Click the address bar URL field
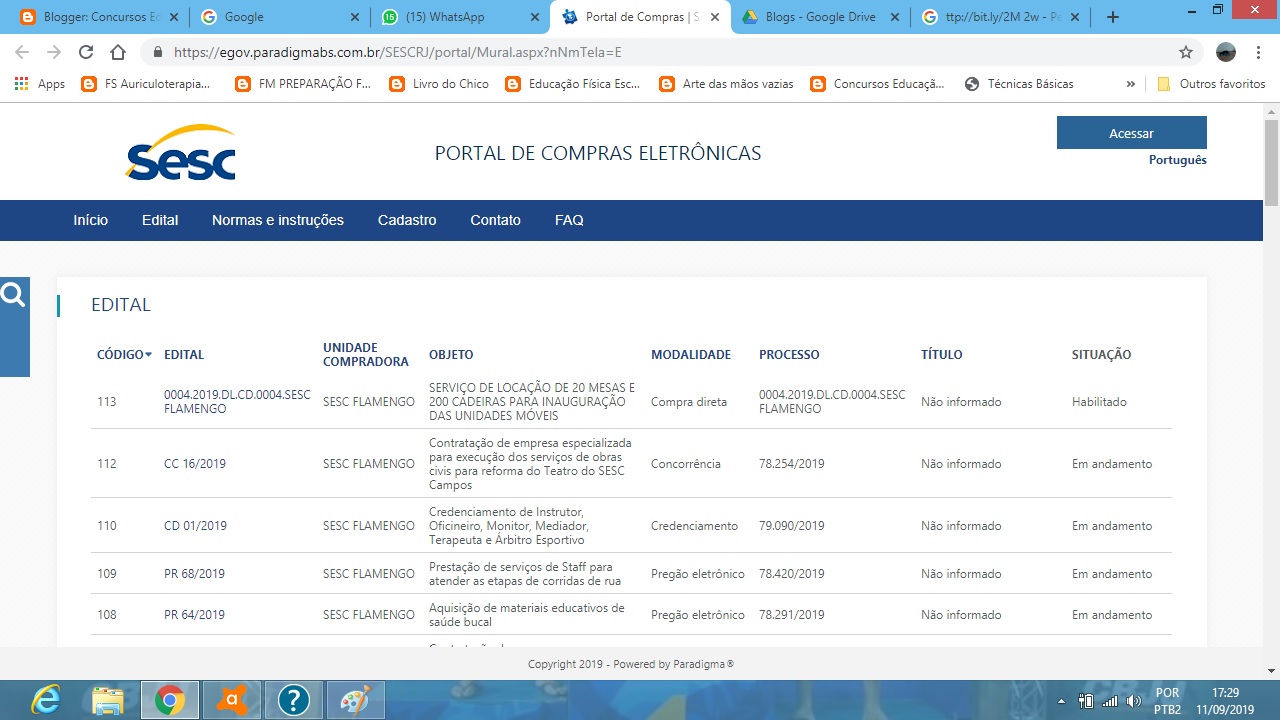 (x=660, y=52)
